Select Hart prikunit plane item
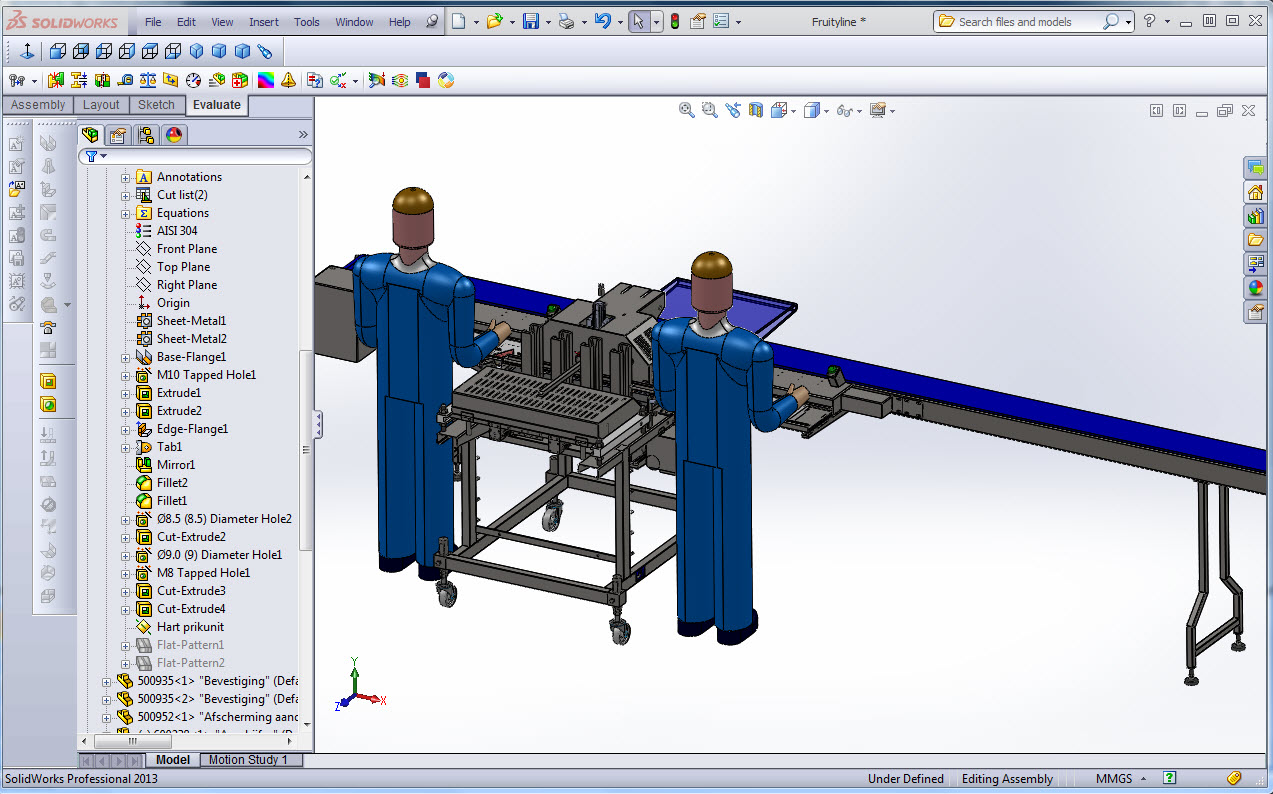1273x794 pixels. click(x=190, y=627)
